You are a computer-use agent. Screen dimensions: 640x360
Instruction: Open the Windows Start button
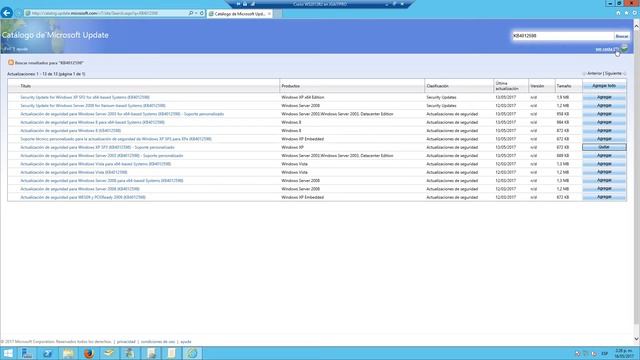click(8, 353)
